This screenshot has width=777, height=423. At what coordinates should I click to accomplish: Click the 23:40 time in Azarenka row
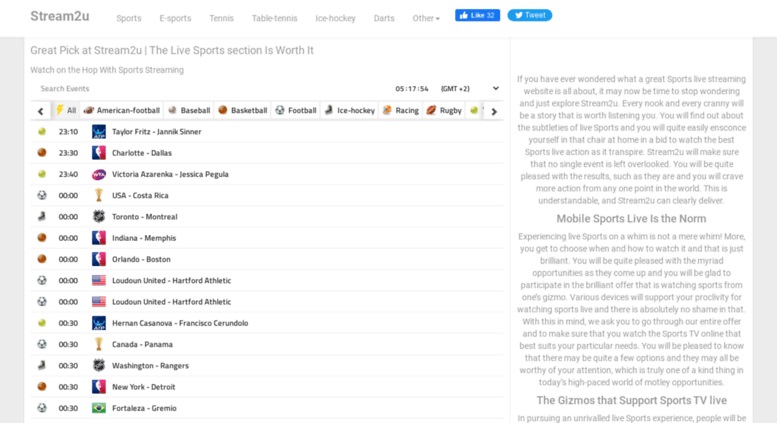[68, 174]
